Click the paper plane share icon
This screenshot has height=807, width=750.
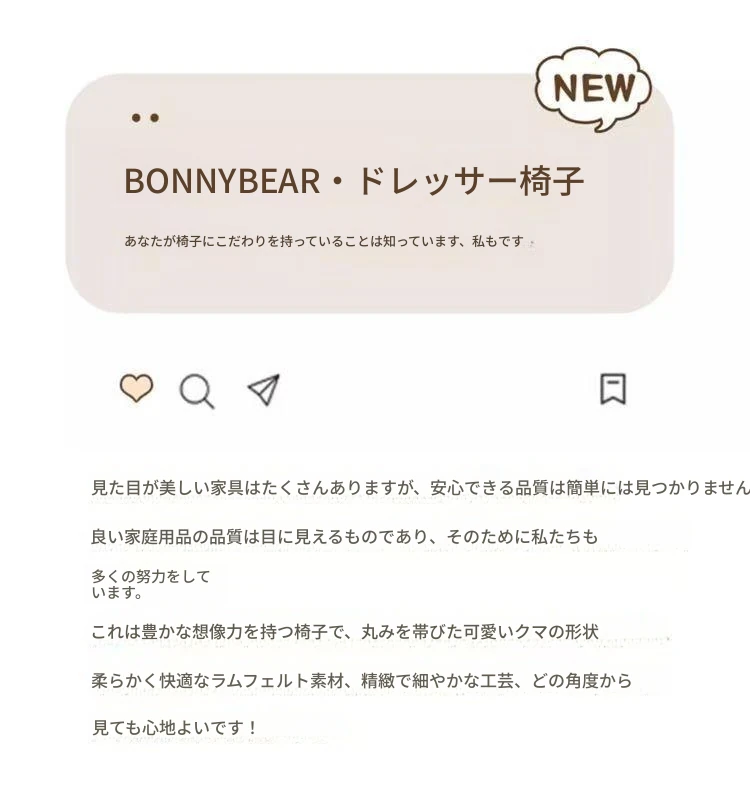(264, 390)
